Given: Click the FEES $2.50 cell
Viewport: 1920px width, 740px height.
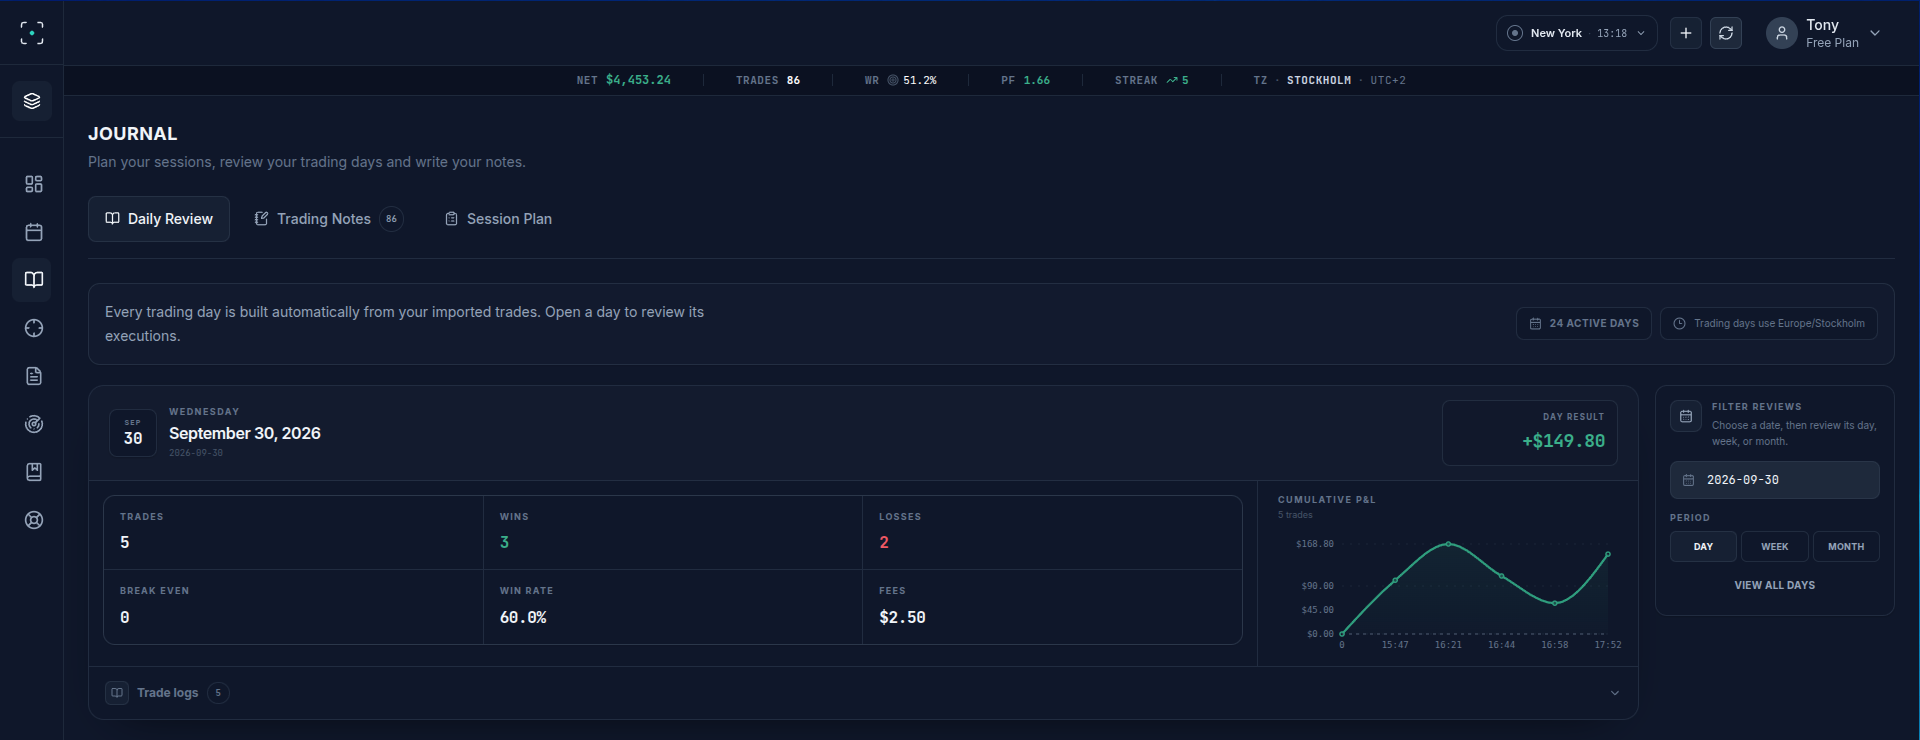Looking at the screenshot, I should [1052, 607].
